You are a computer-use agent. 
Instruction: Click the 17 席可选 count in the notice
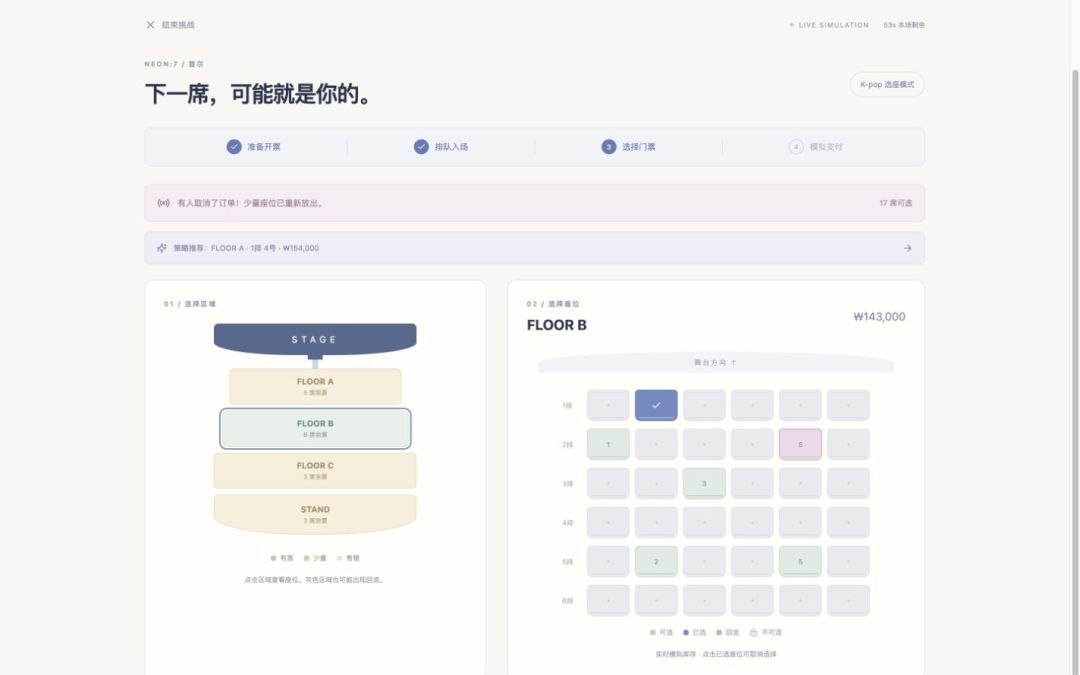[x=895, y=203]
